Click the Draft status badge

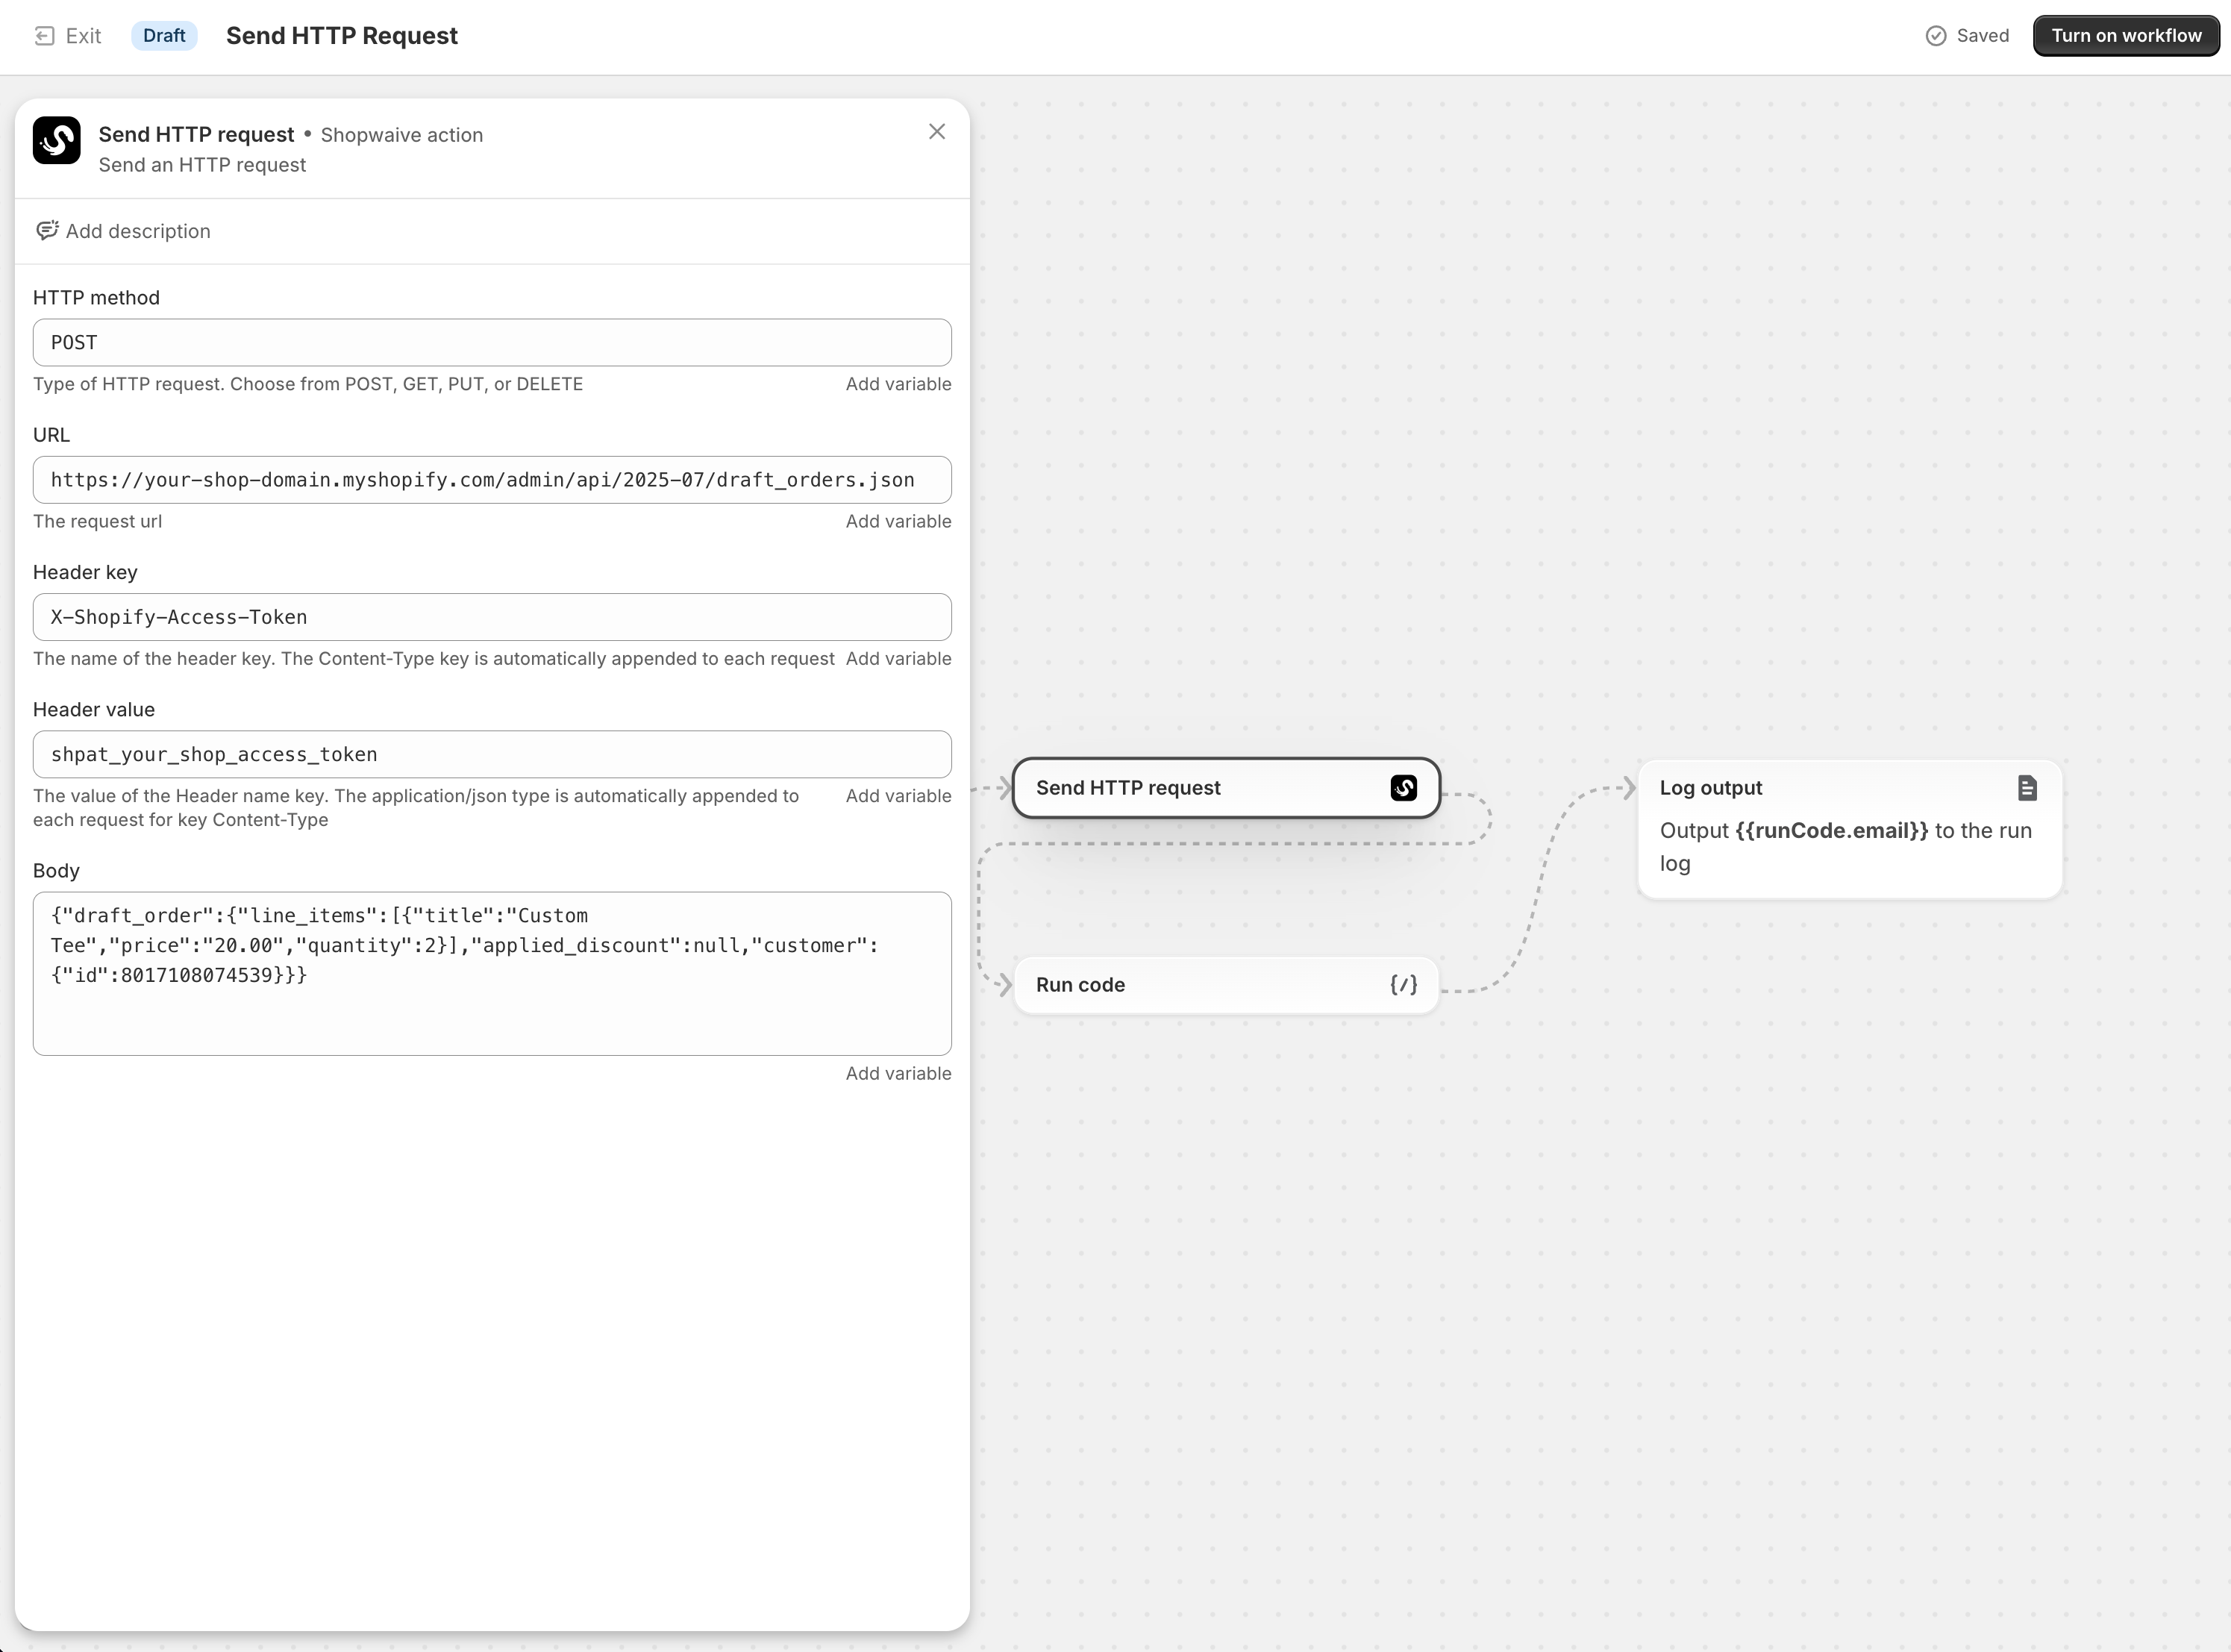click(164, 36)
